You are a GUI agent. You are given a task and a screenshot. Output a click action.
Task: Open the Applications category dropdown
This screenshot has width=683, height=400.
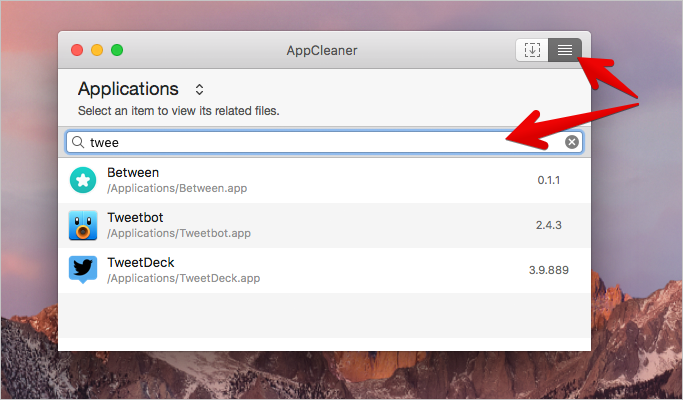click(x=199, y=89)
